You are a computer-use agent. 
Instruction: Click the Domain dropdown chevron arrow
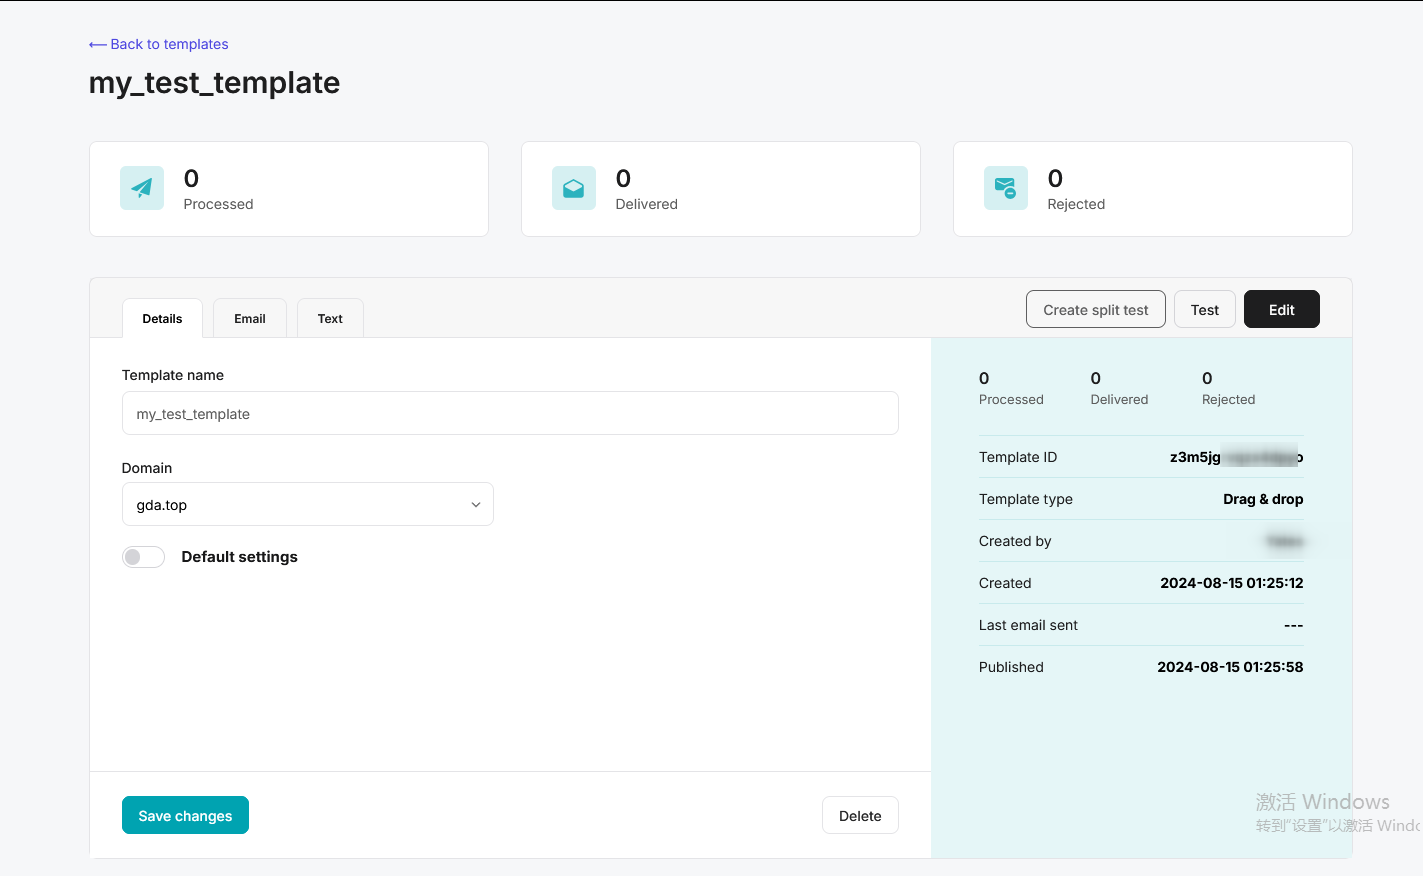[476, 505]
